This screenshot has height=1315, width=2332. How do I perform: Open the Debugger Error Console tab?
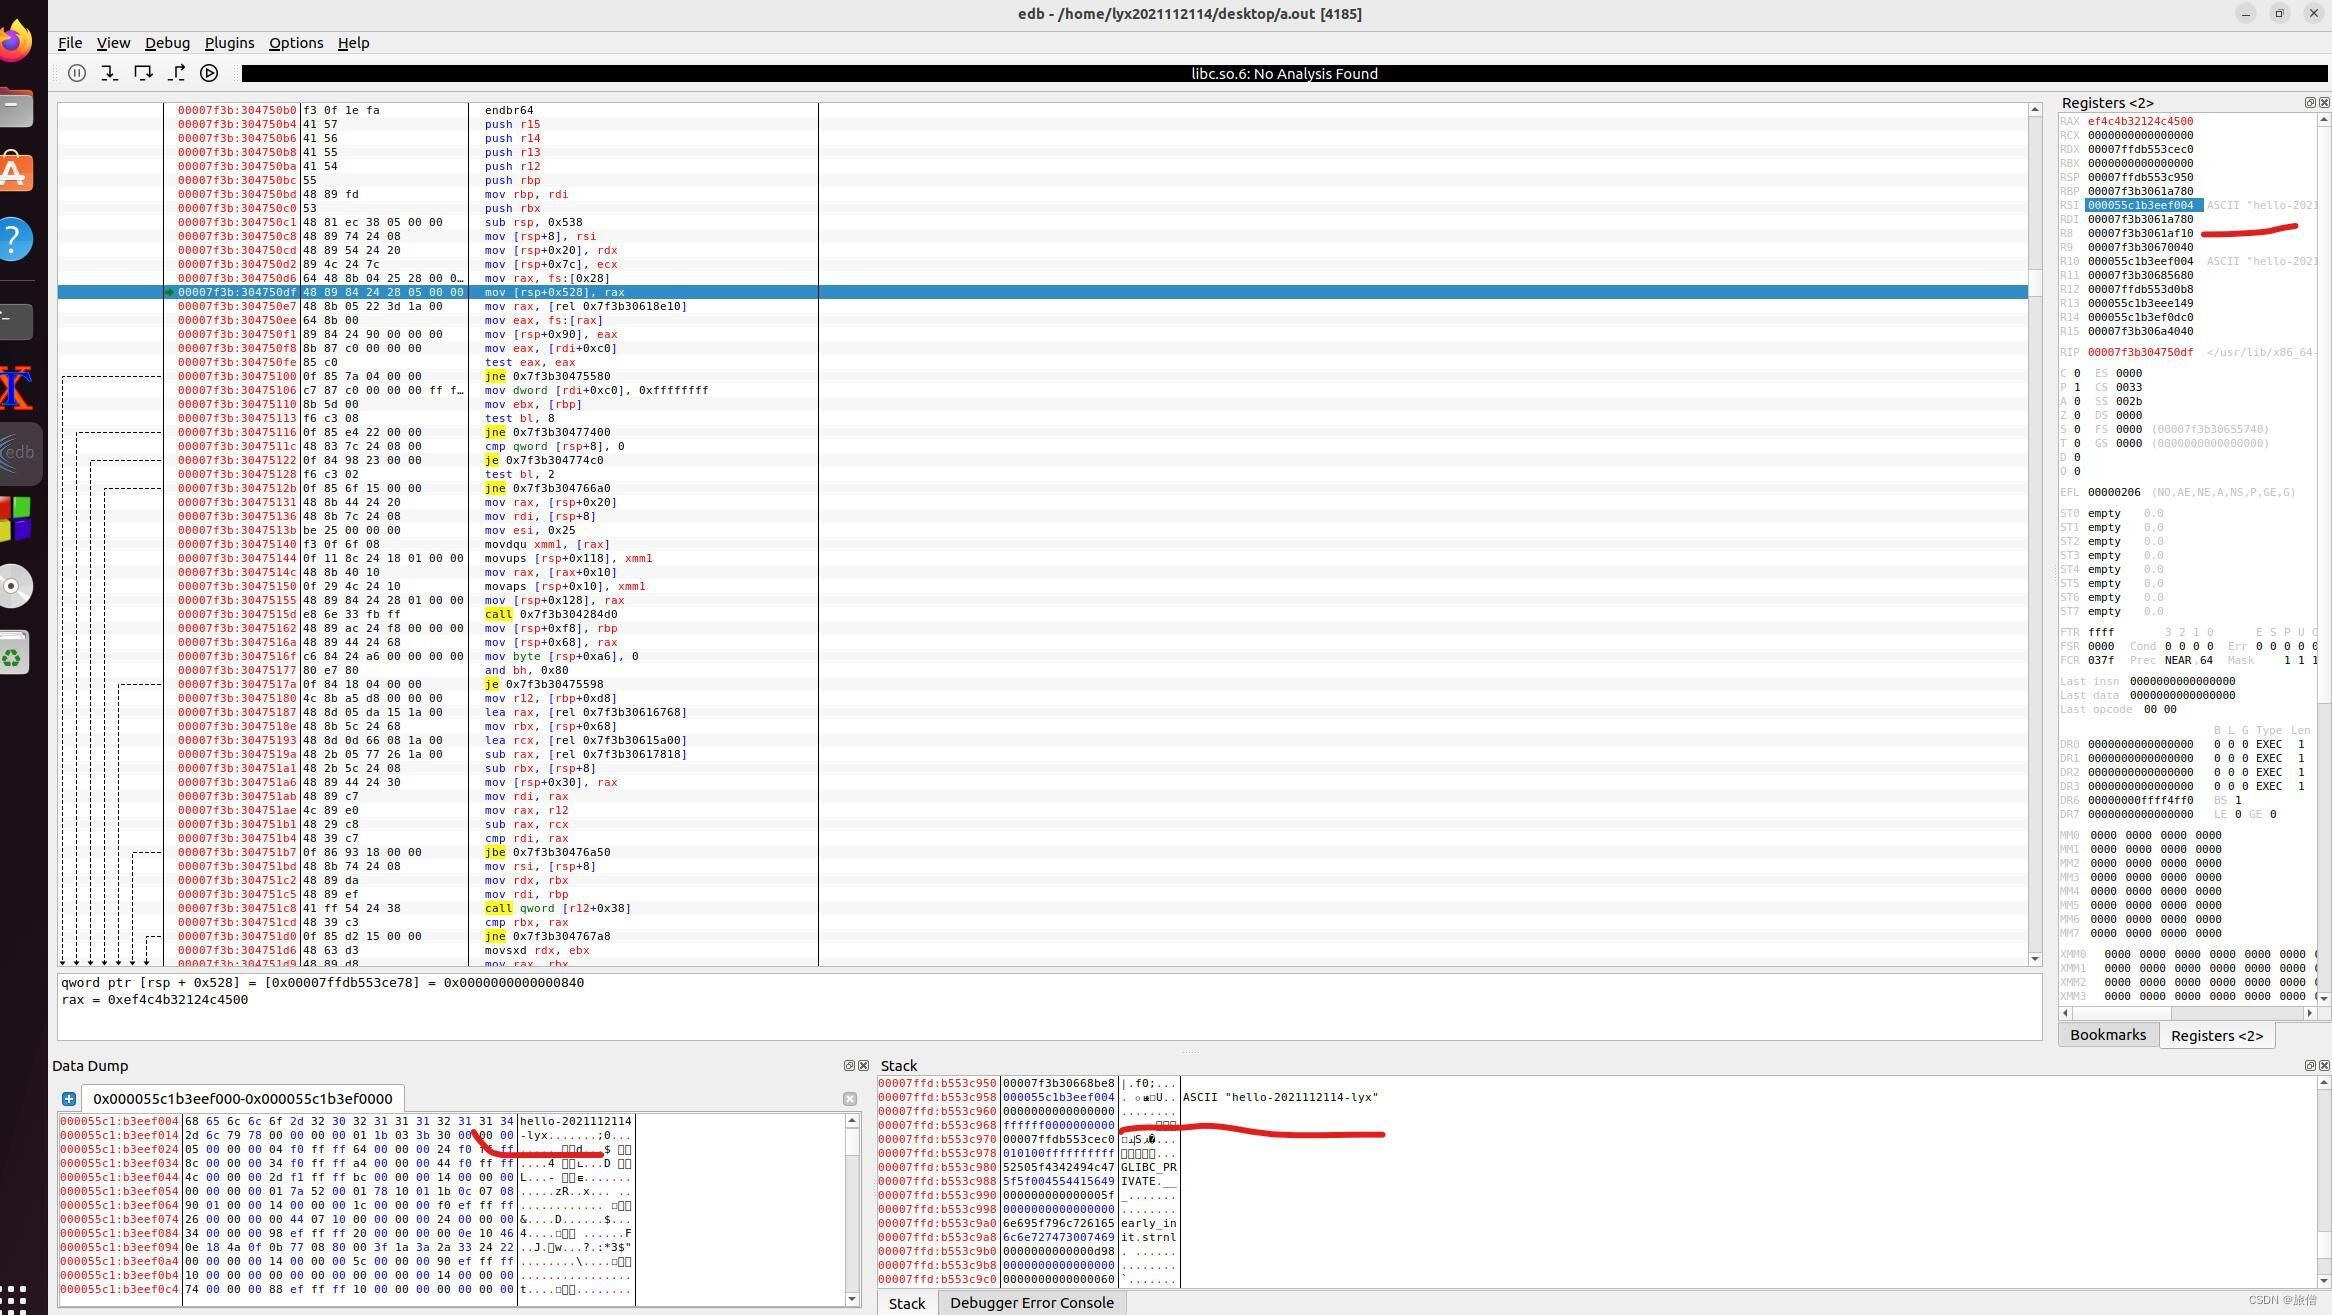(x=1031, y=1303)
